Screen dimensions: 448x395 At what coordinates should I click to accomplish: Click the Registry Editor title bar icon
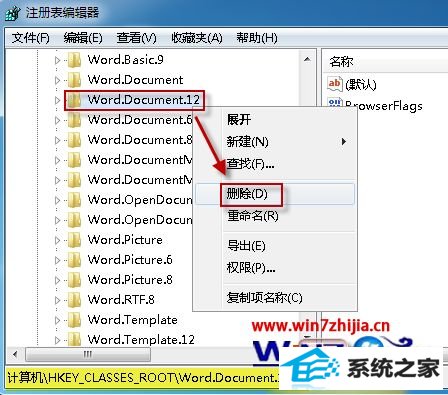tap(13, 13)
